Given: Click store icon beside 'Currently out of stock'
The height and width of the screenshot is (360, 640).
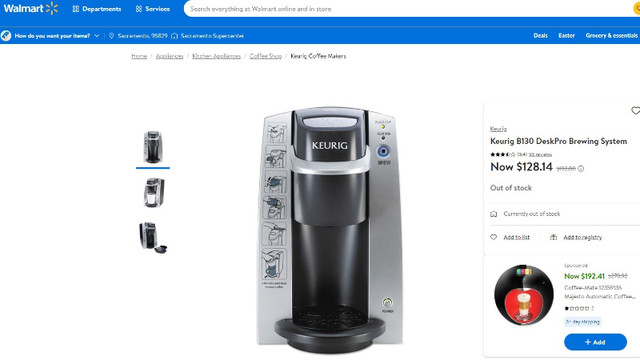Looking at the screenshot, I should [493, 214].
